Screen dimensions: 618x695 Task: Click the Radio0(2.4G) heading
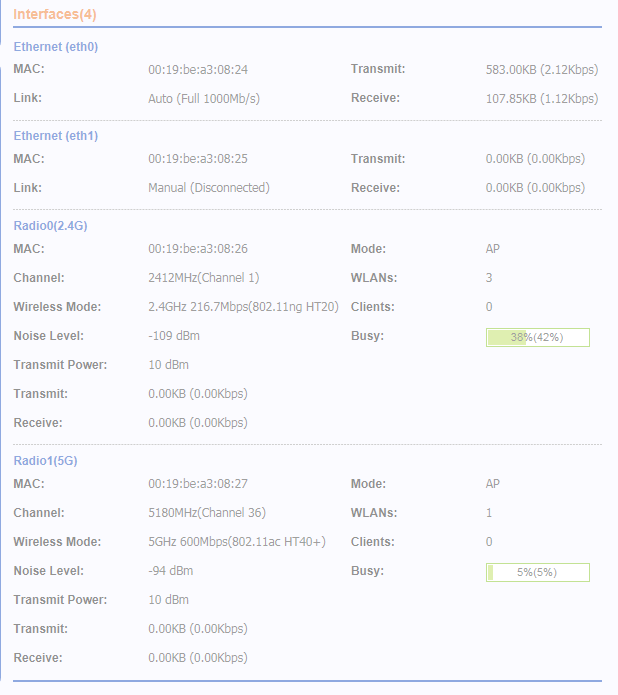coord(50,226)
